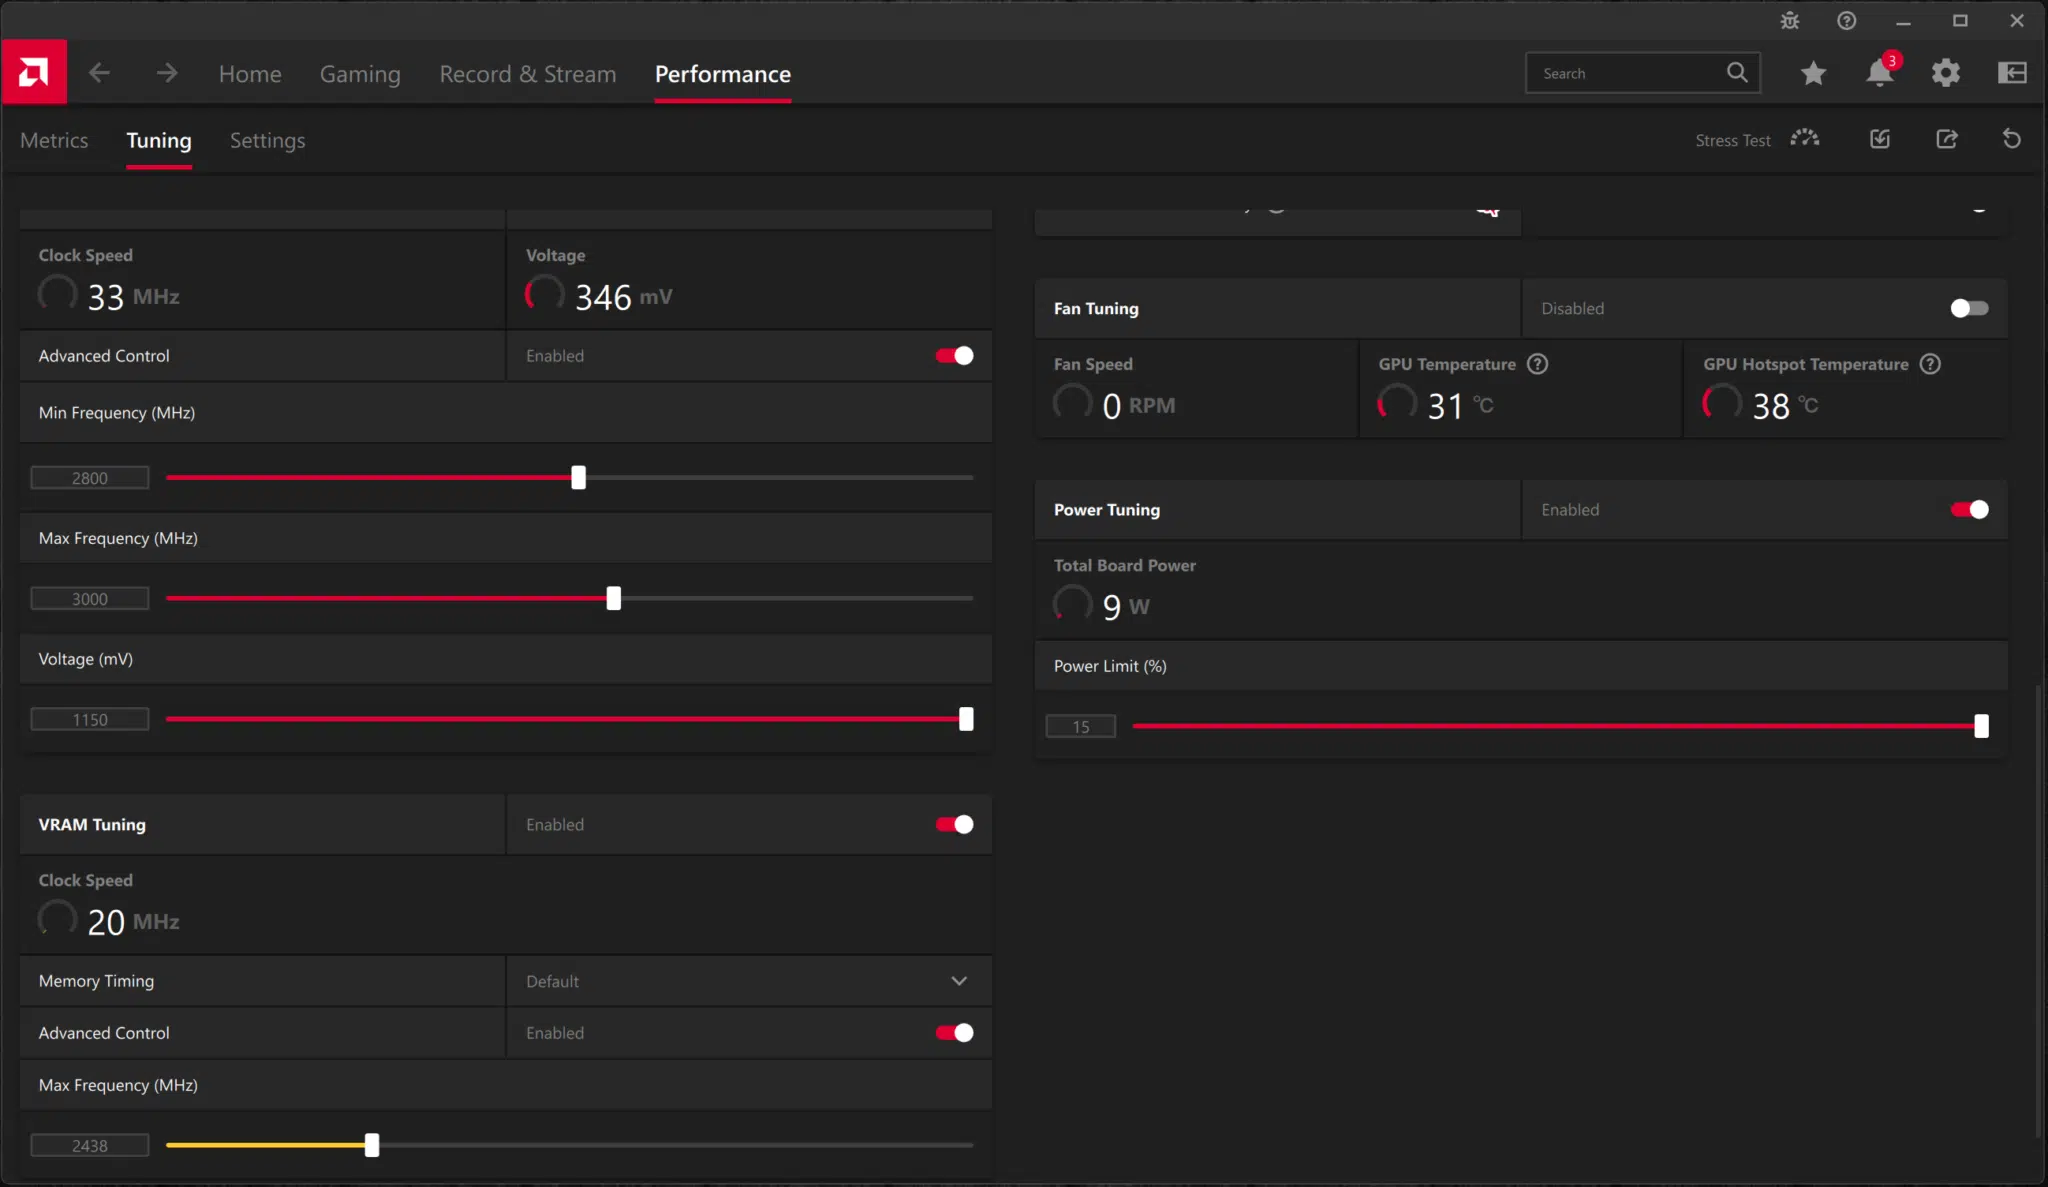Toggle the sidebar panel icon

click(x=2012, y=73)
